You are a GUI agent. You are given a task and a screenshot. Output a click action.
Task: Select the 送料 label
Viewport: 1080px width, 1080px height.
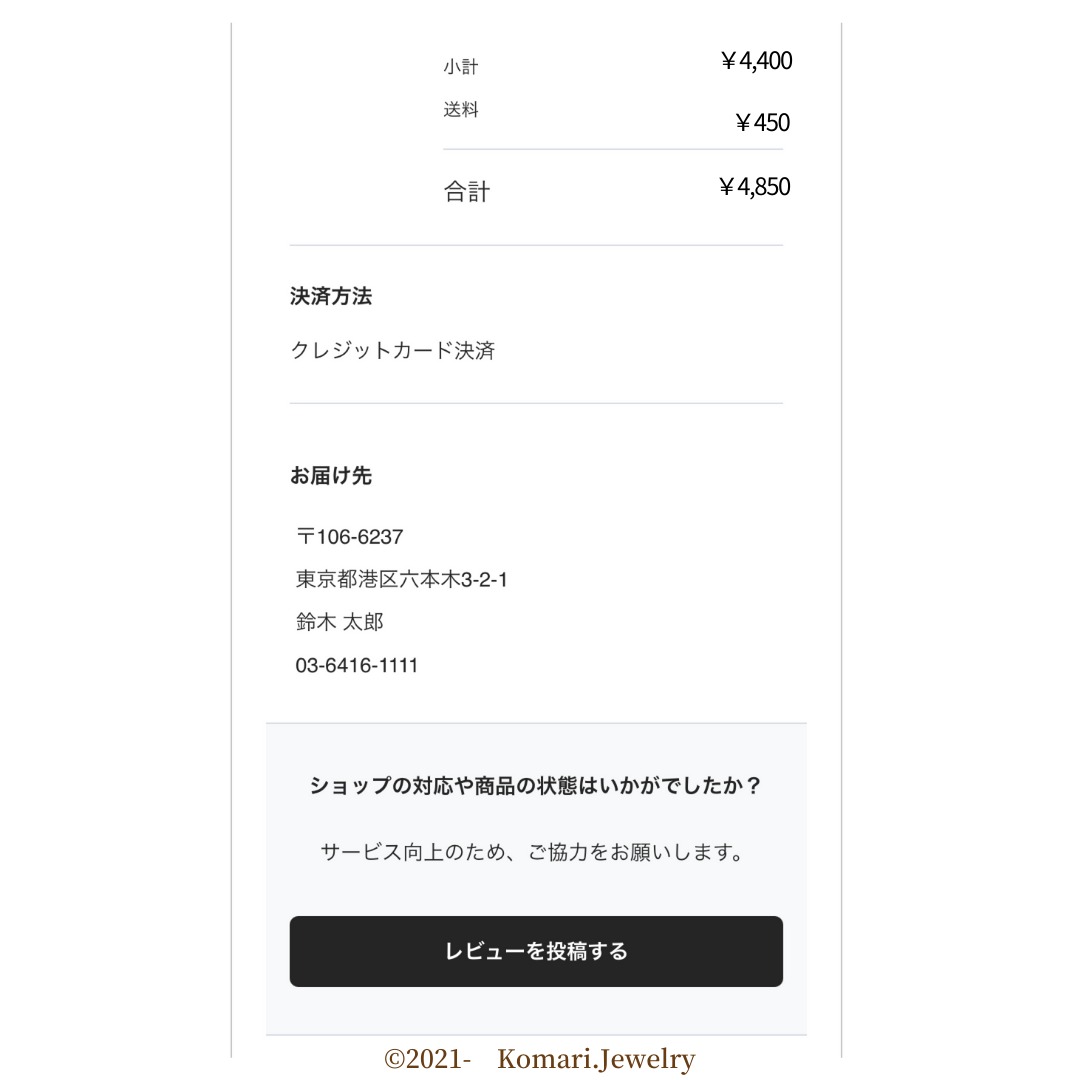click(x=461, y=110)
